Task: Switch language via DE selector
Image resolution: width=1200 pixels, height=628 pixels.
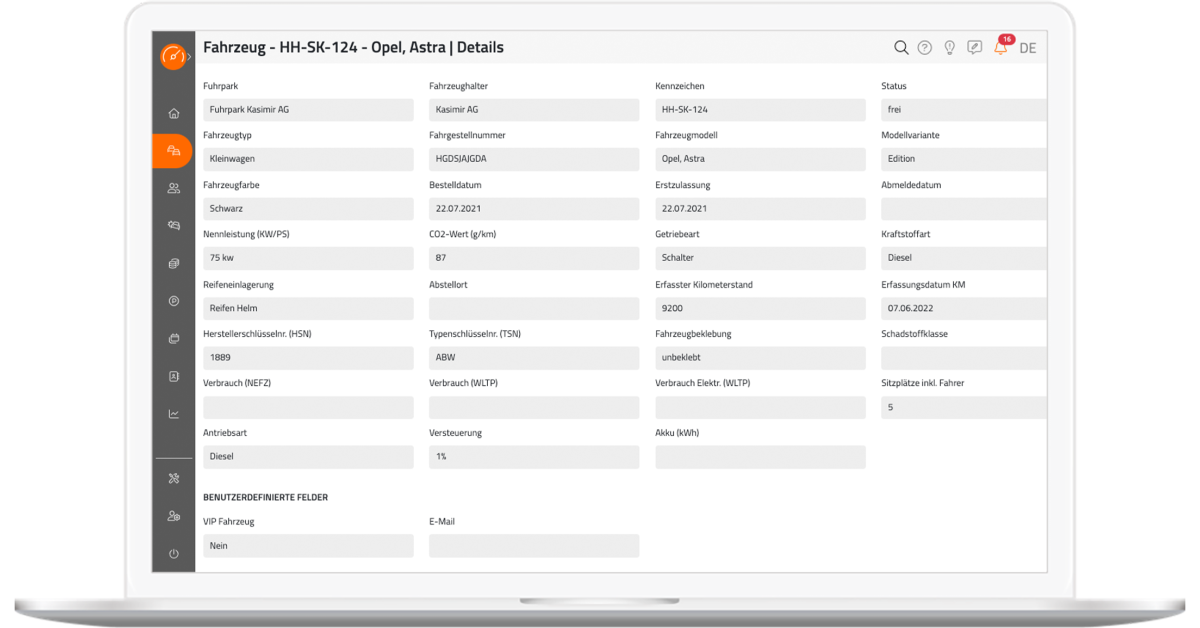Action: [x=1028, y=48]
